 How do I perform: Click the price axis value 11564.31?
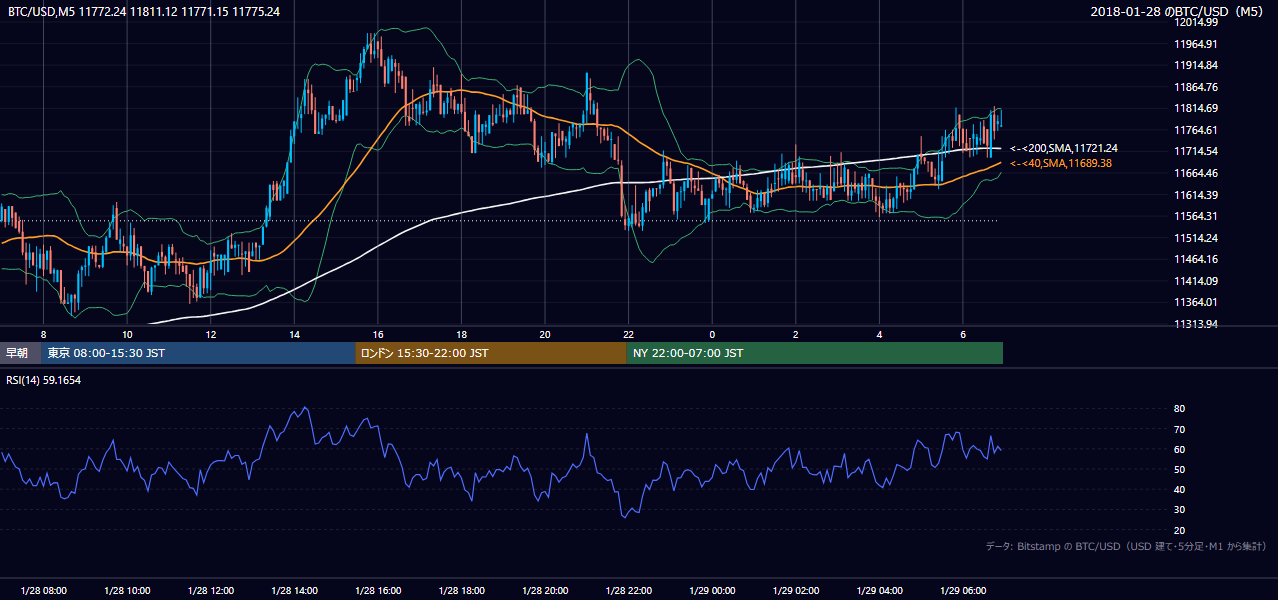(x=1194, y=216)
